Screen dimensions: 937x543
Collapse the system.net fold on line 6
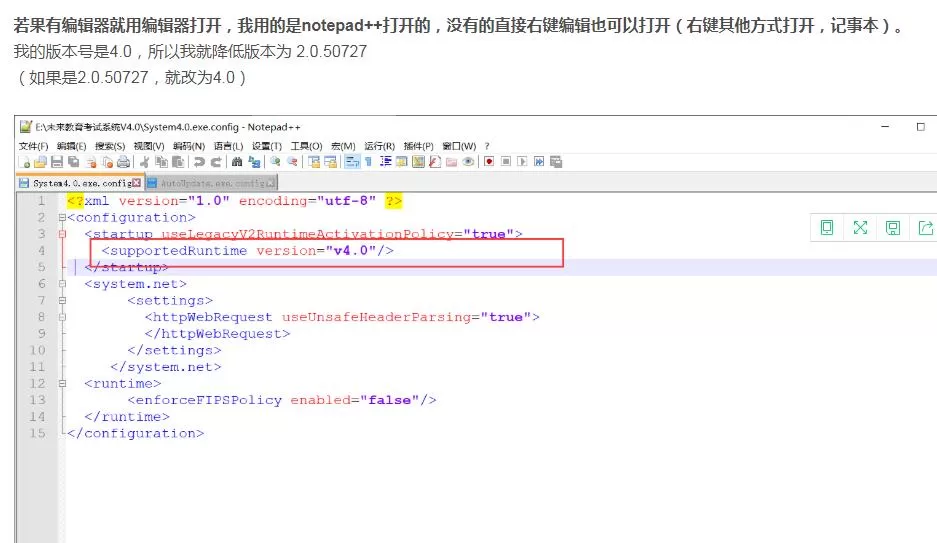[62, 284]
